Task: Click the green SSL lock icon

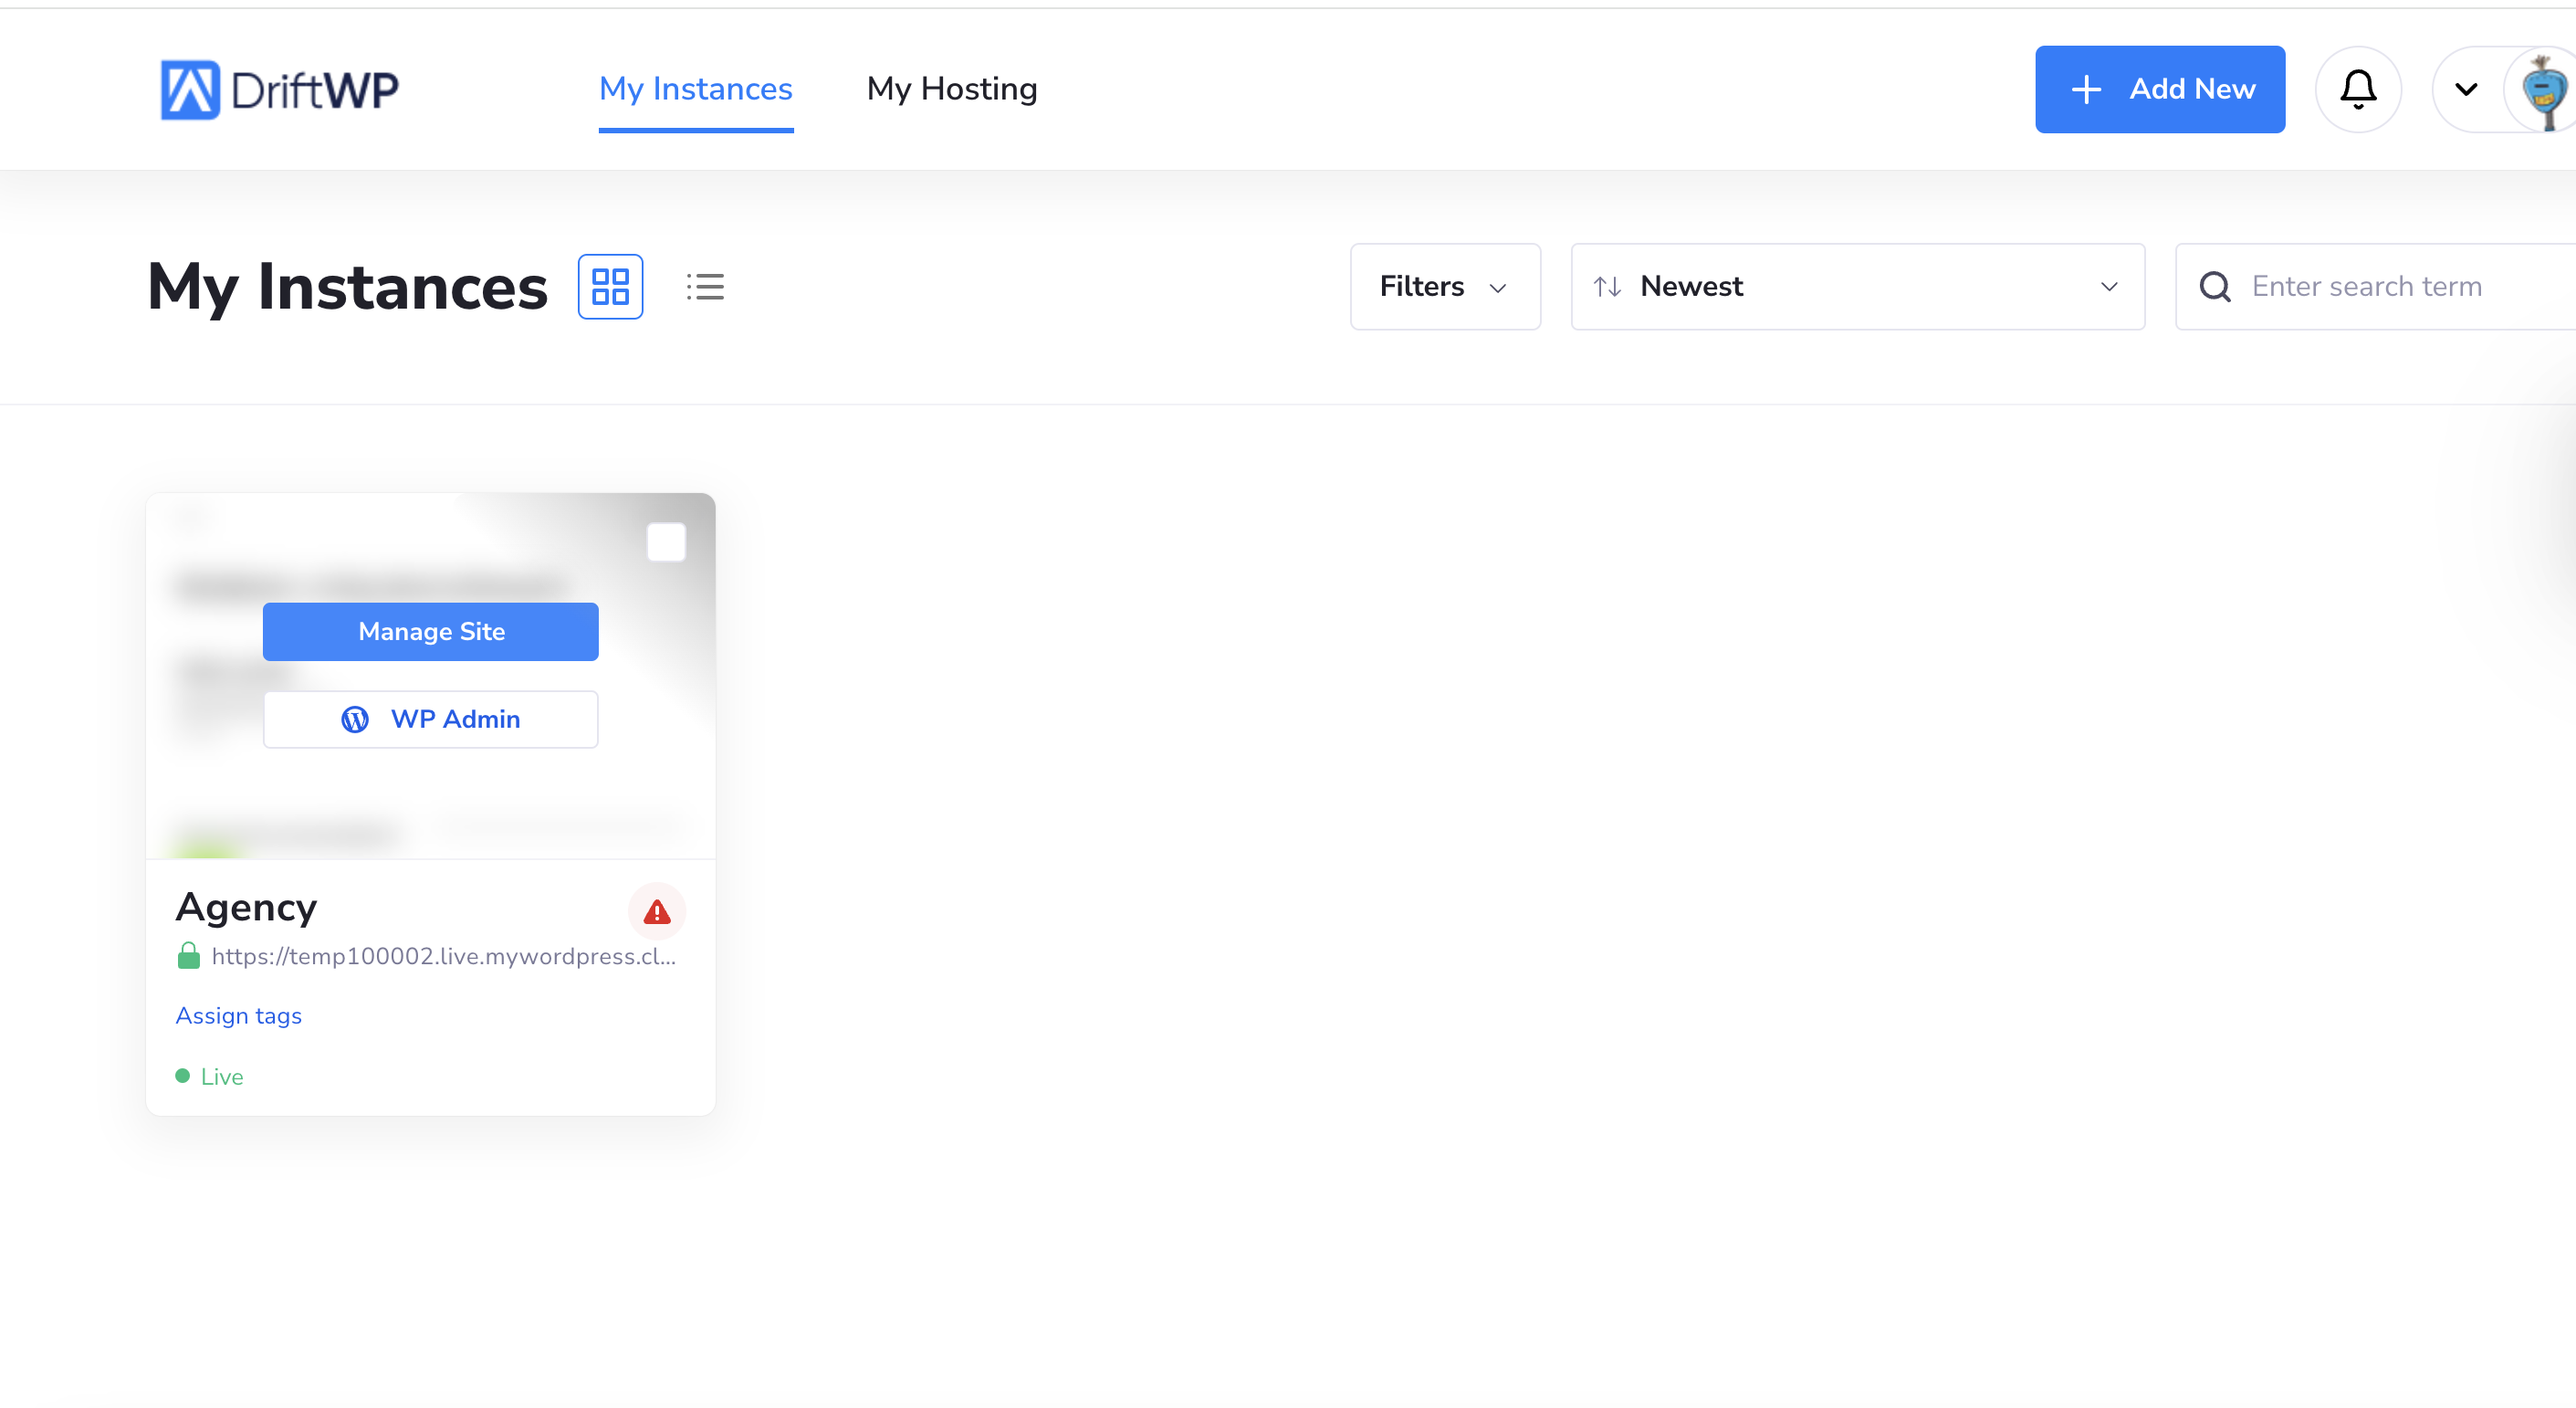Action: point(188,956)
